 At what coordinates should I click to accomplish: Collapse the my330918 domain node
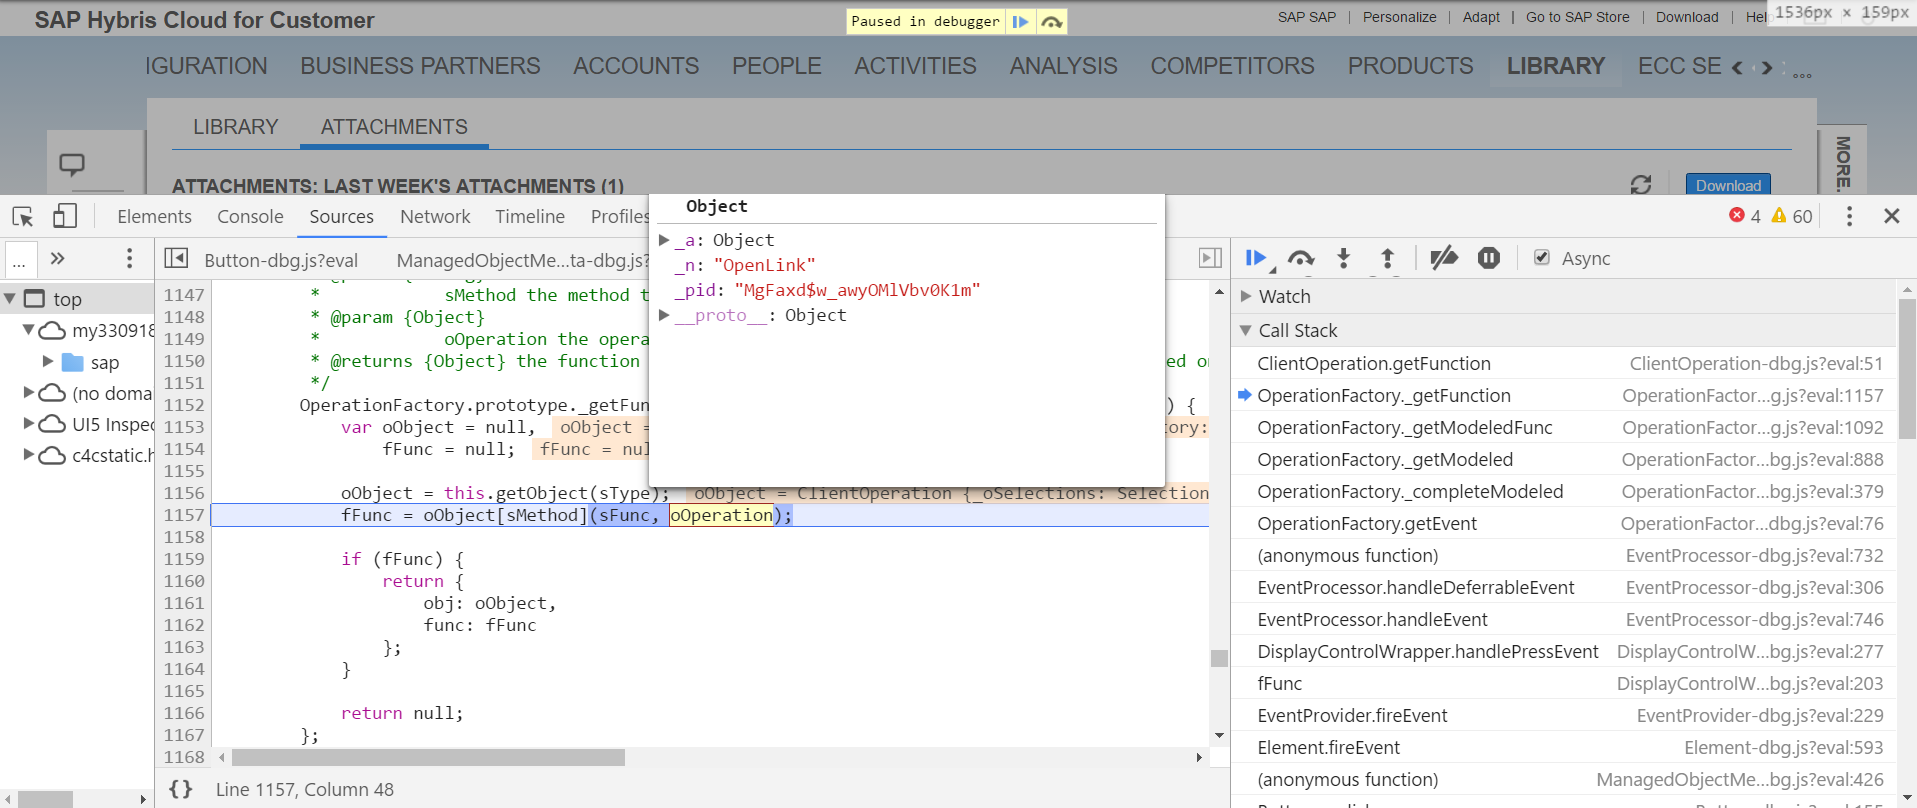point(29,330)
